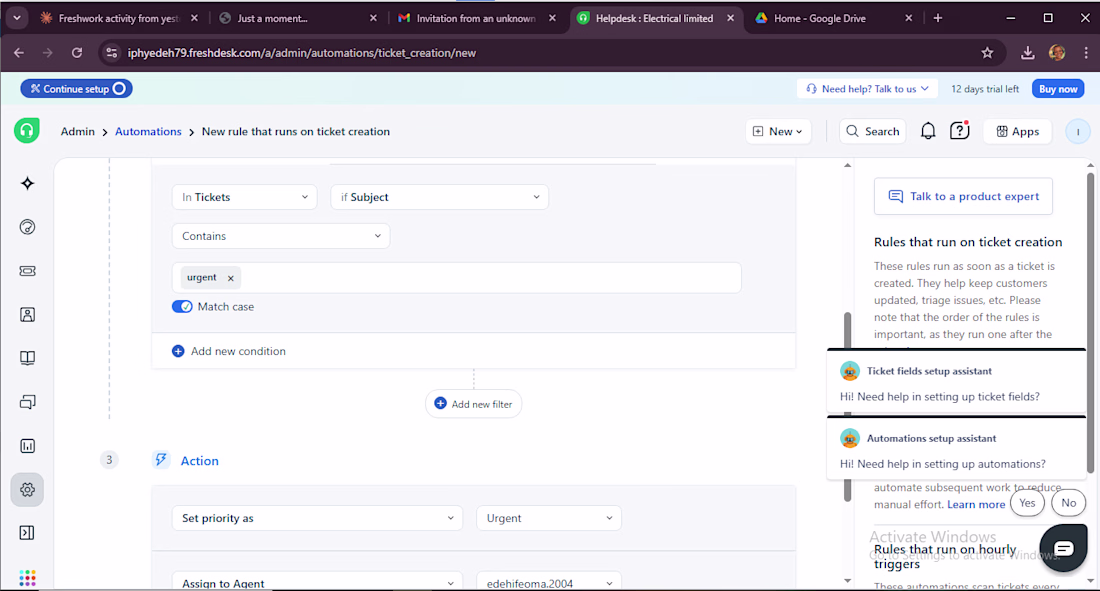Open the Set priority as dropdown
This screenshot has width=1100, height=591.
click(x=317, y=518)
